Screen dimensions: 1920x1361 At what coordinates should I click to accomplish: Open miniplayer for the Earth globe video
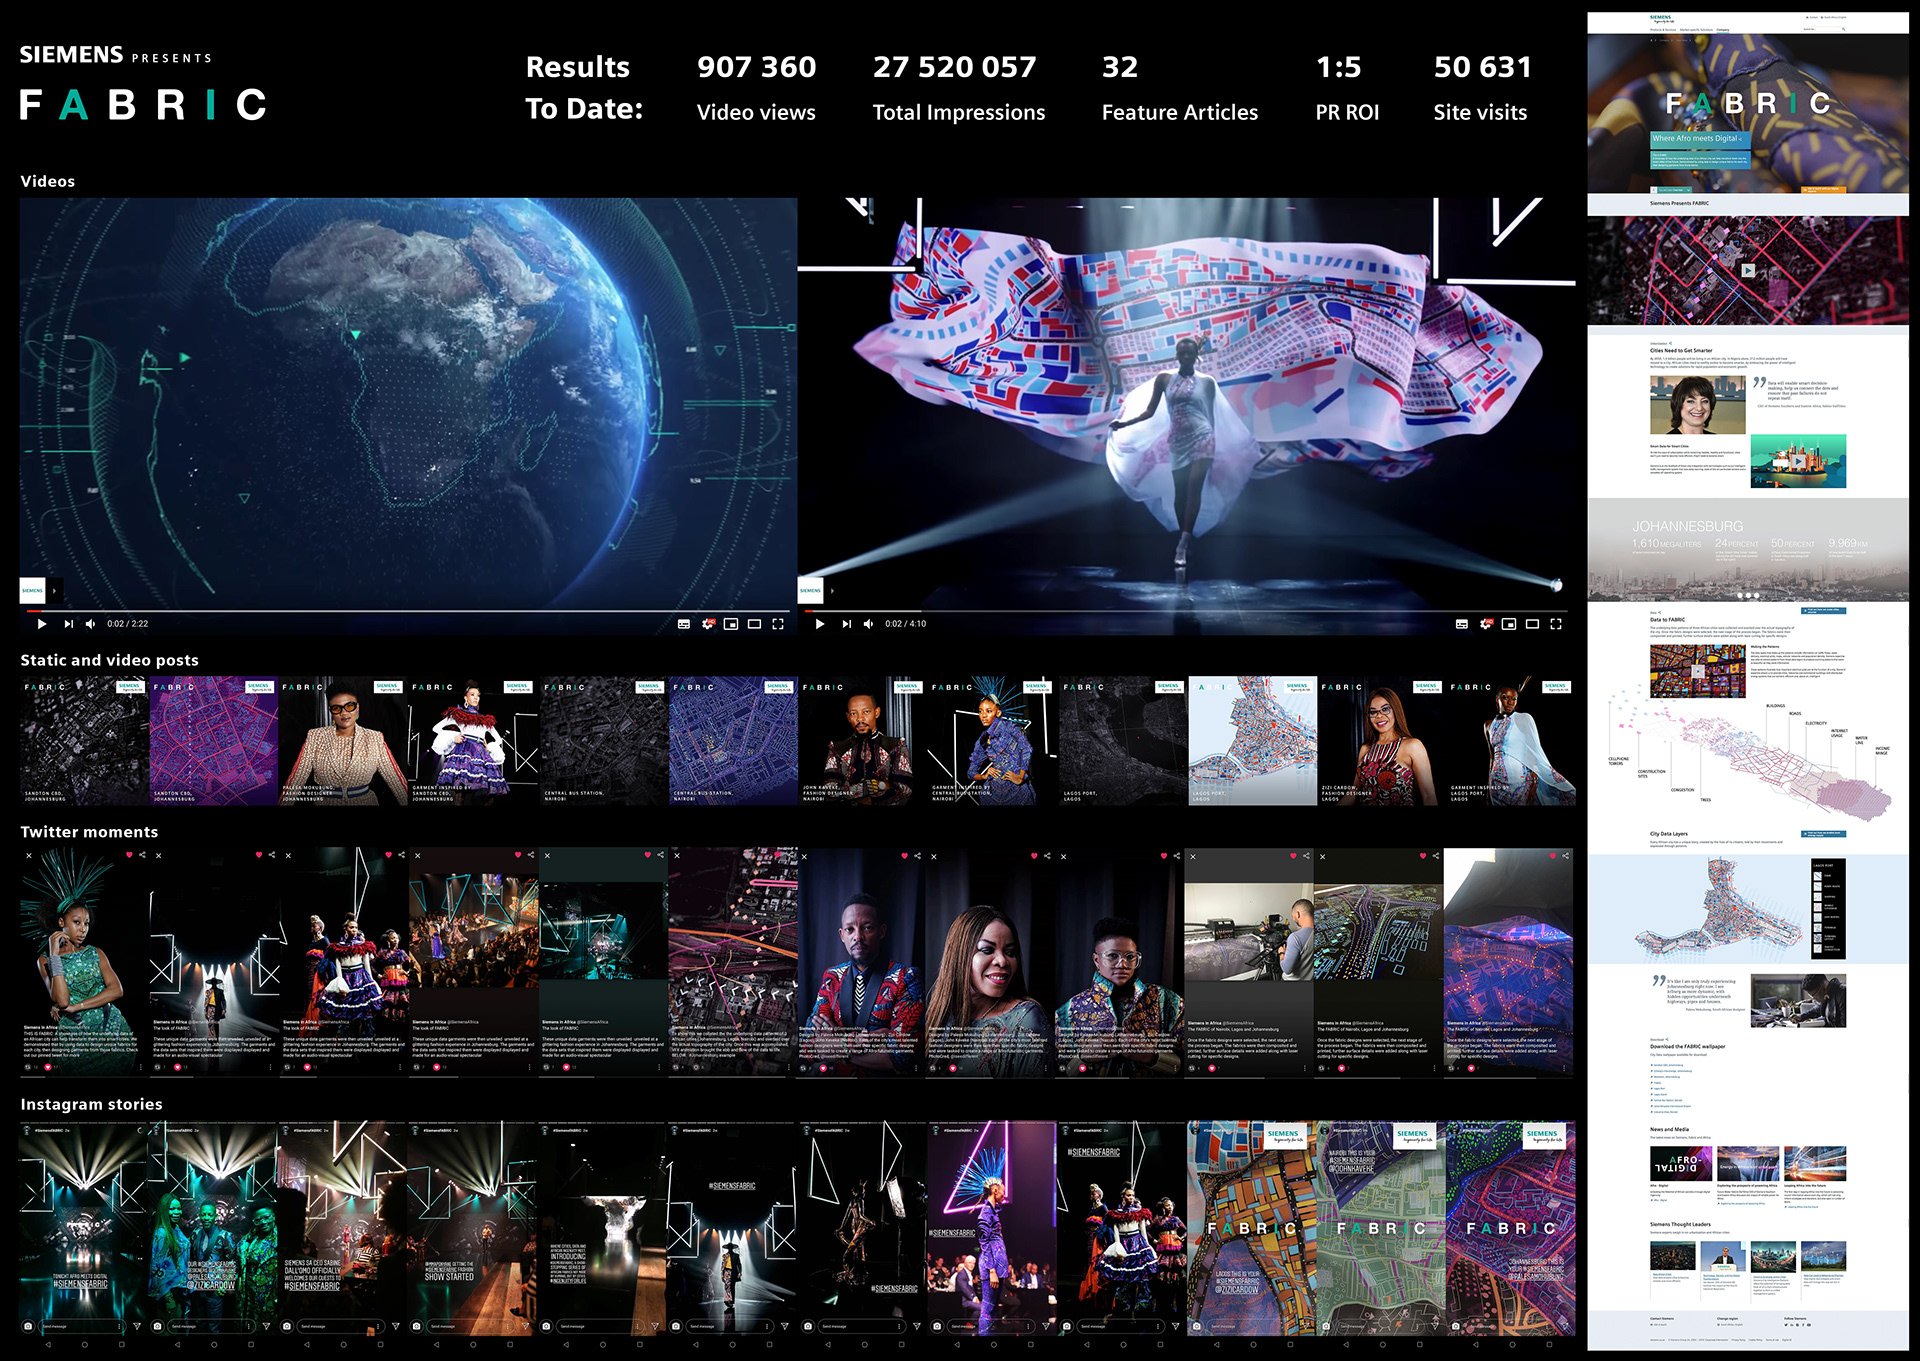[x=731, y=624]
